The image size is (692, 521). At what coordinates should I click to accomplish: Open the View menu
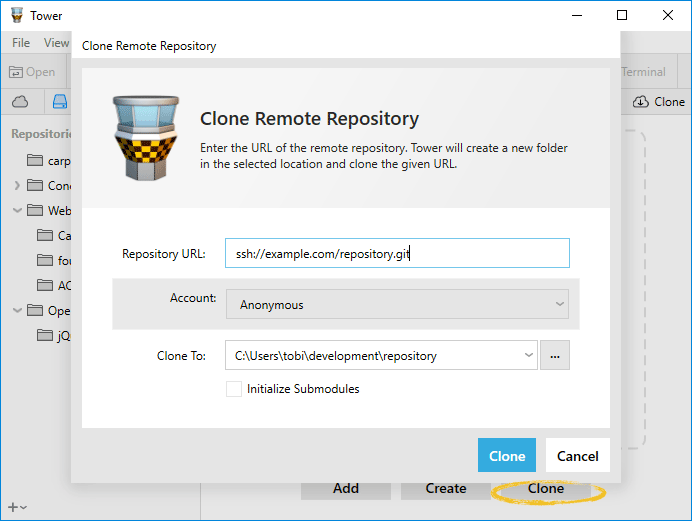coord(56,43)
